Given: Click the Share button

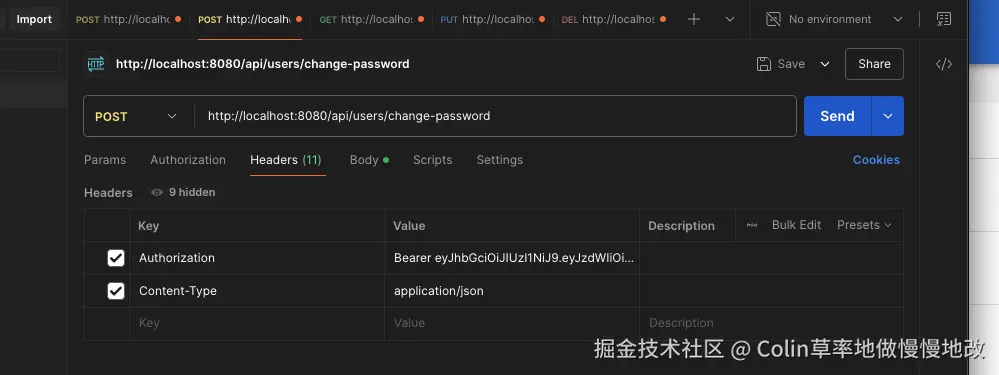Looking at the screenshot, I should [x=874, y=64].
